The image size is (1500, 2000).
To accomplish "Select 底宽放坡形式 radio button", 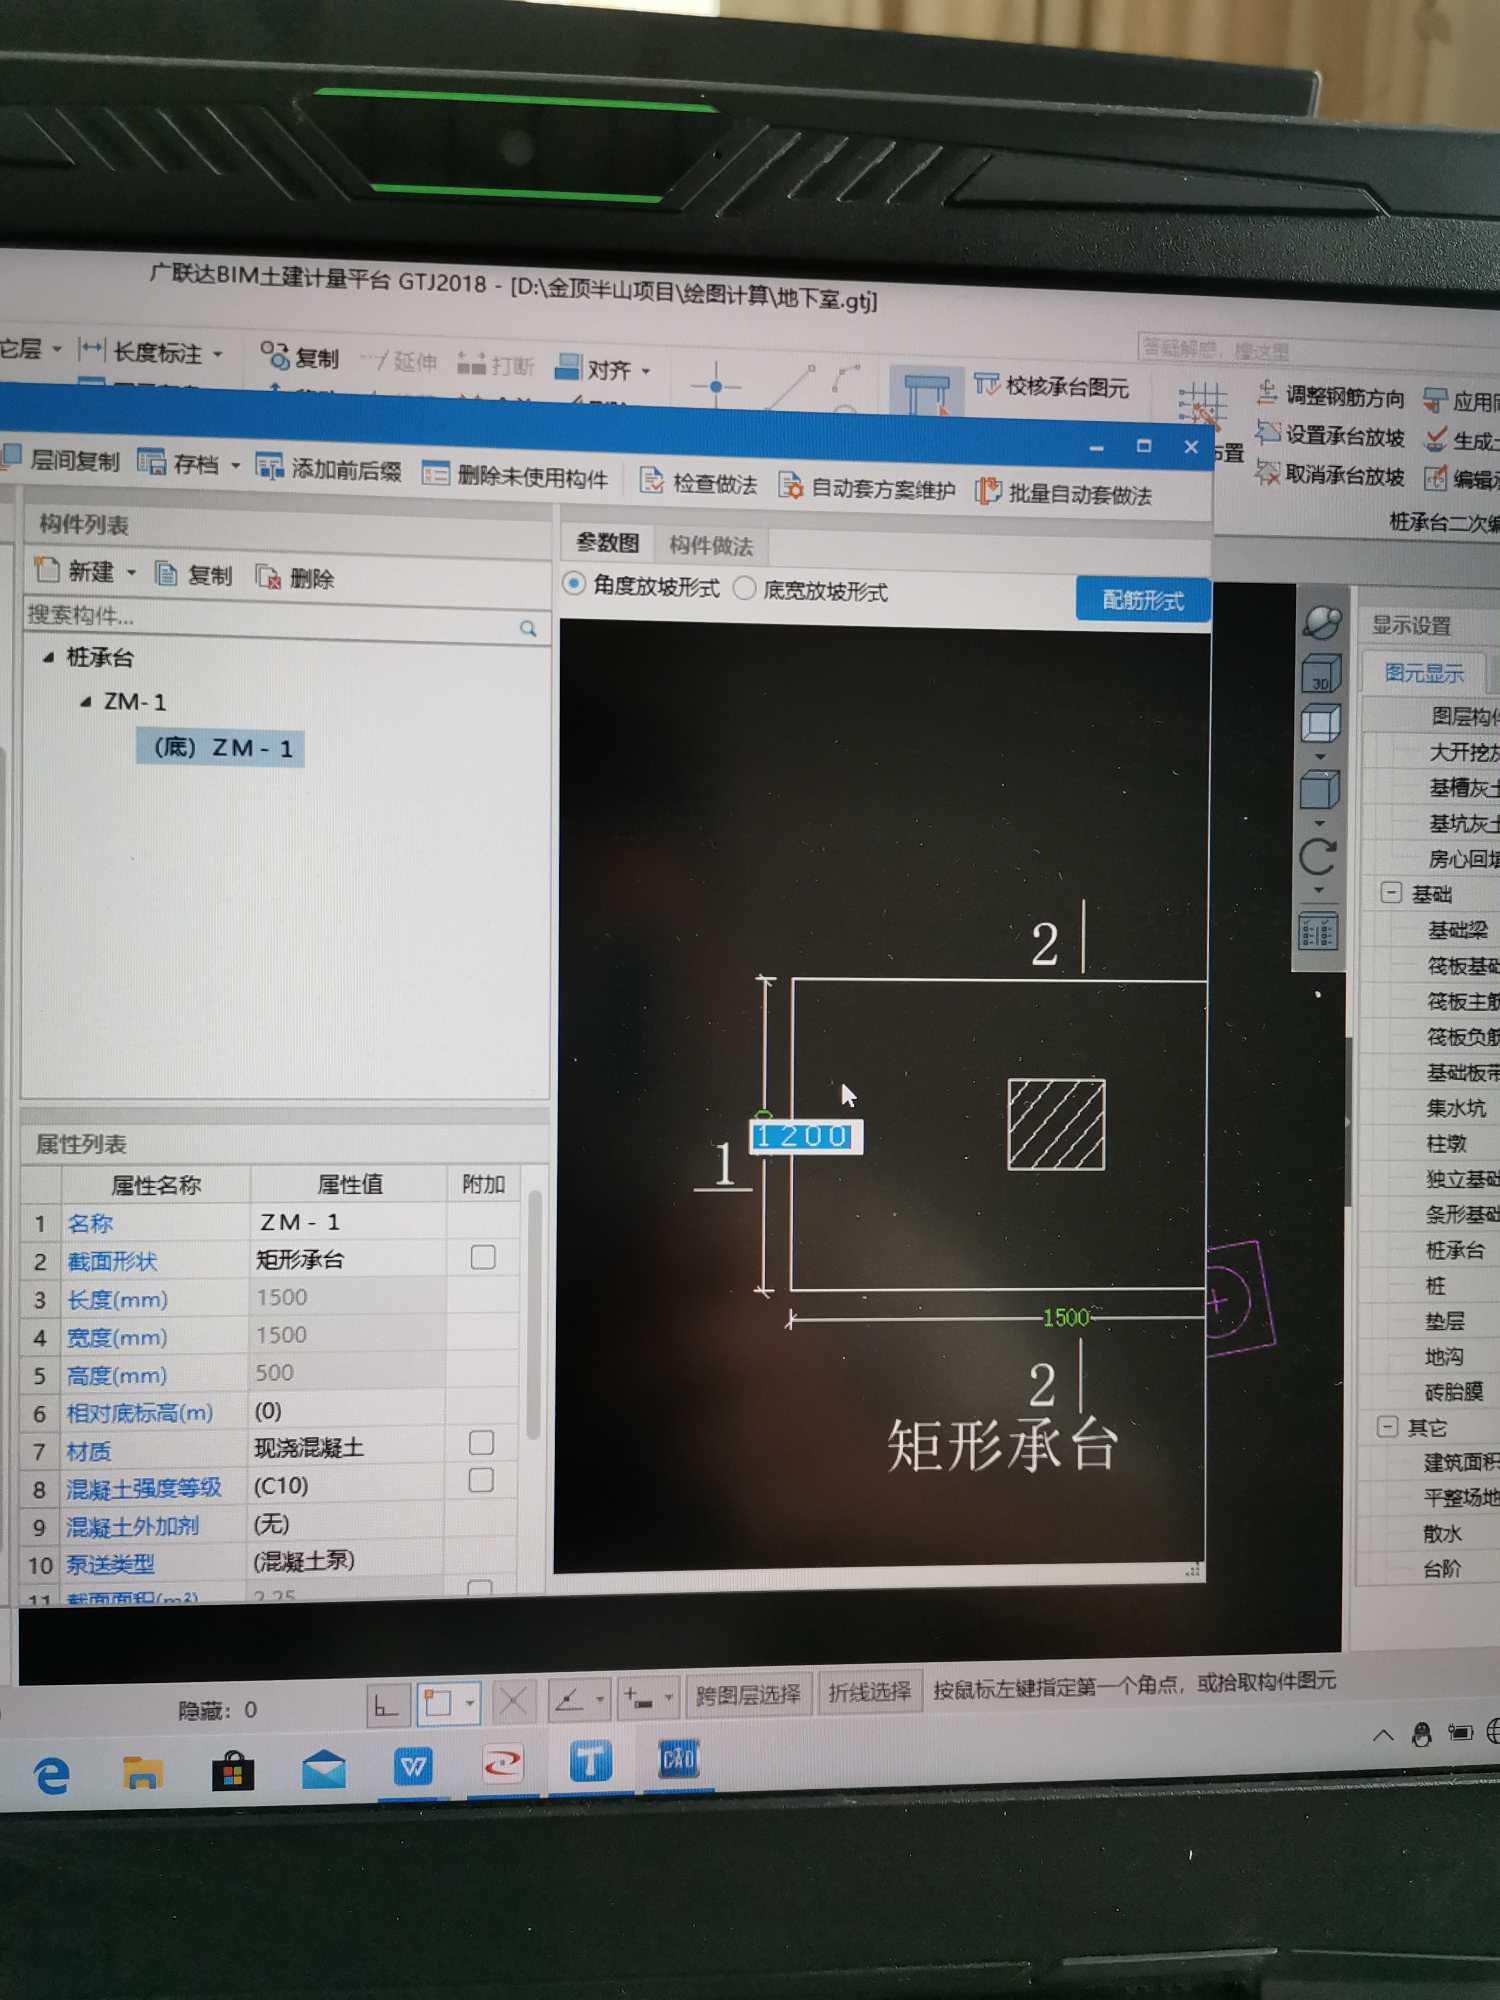I will tap(745, 588).
